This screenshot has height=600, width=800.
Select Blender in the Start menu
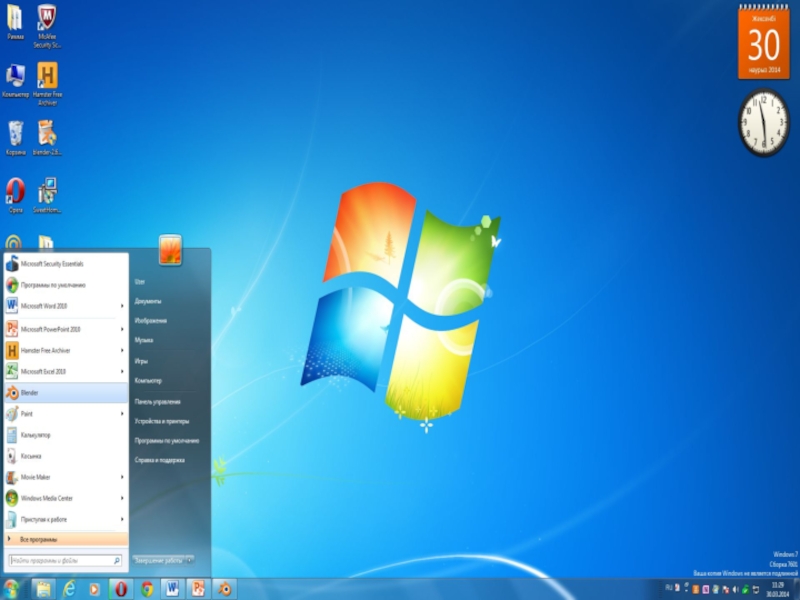66,393
